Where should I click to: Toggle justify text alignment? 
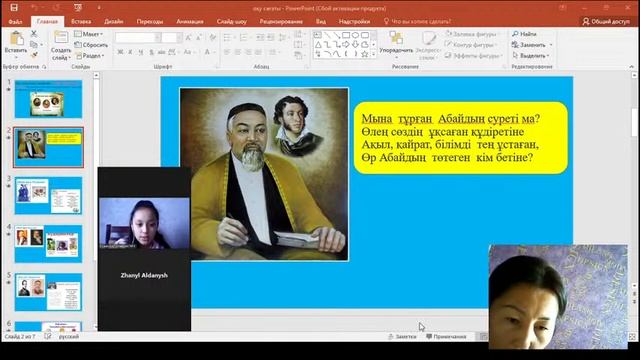258,52
